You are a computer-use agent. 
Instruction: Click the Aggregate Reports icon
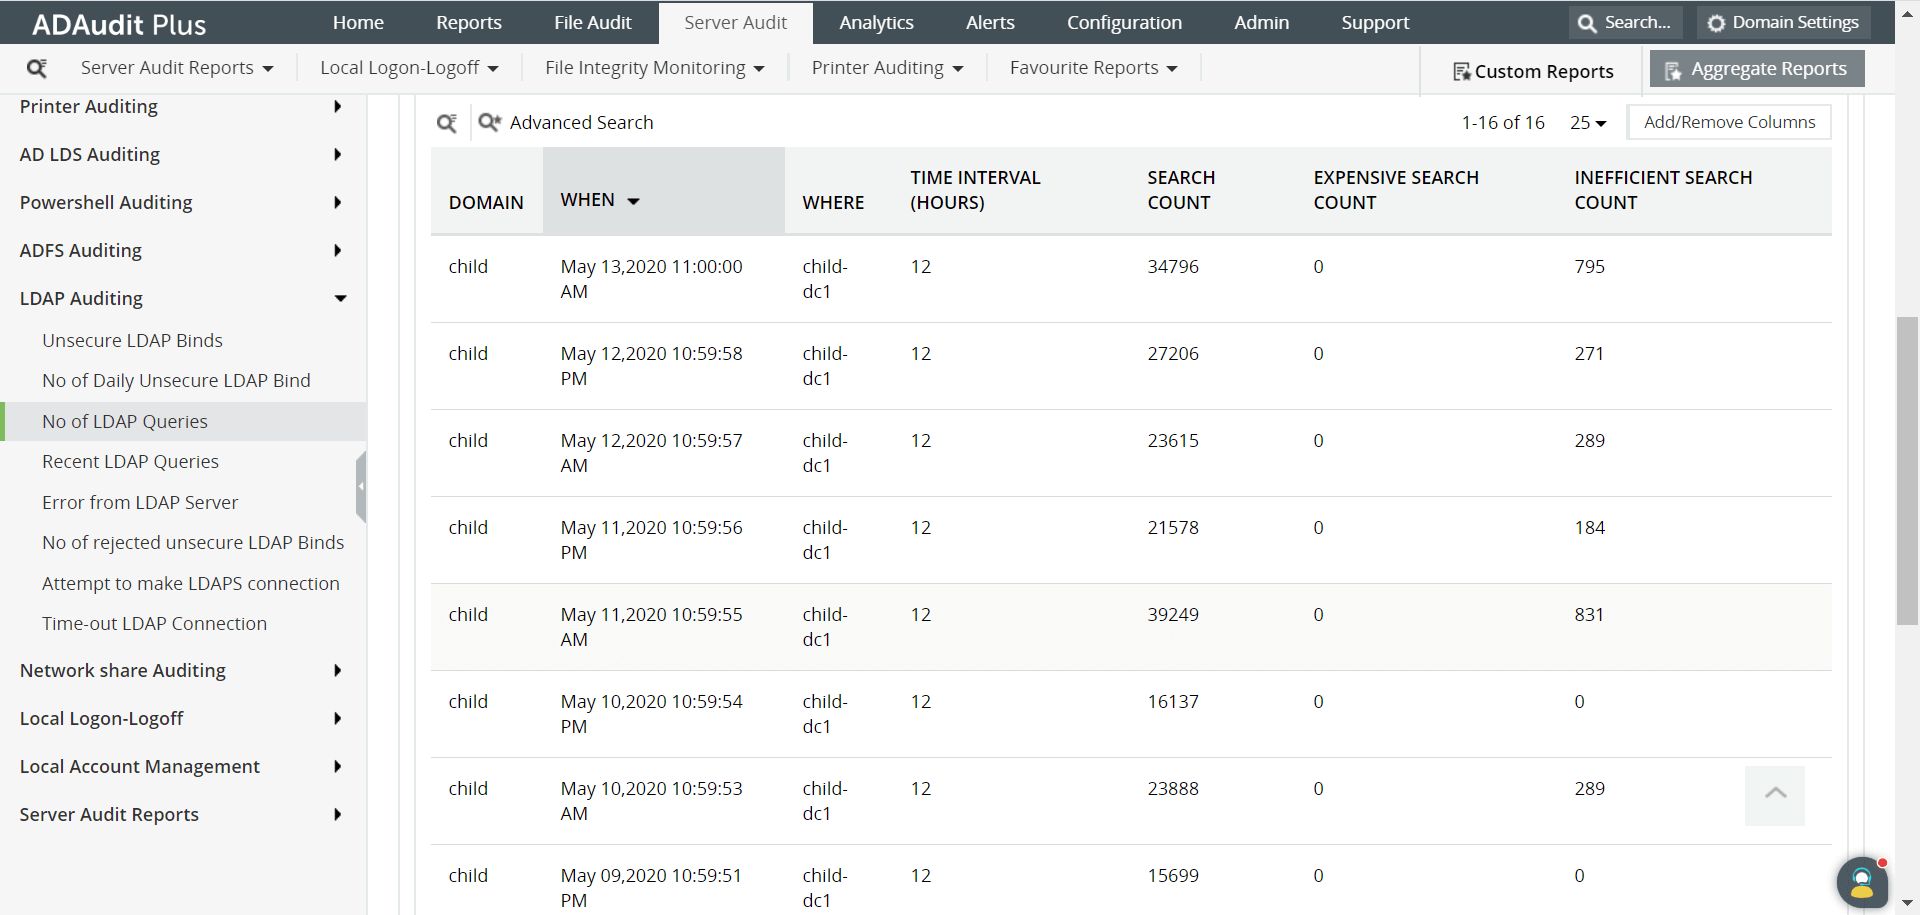coord(1673,70)
